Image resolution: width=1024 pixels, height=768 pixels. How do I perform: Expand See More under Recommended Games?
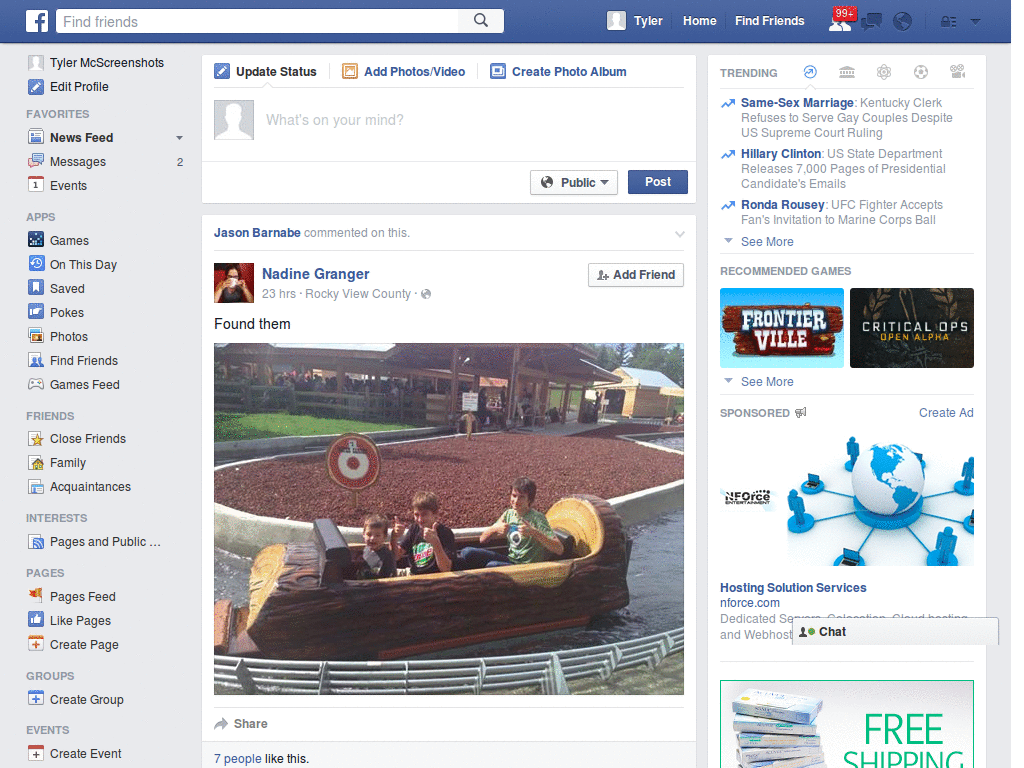tap(767, 381)
